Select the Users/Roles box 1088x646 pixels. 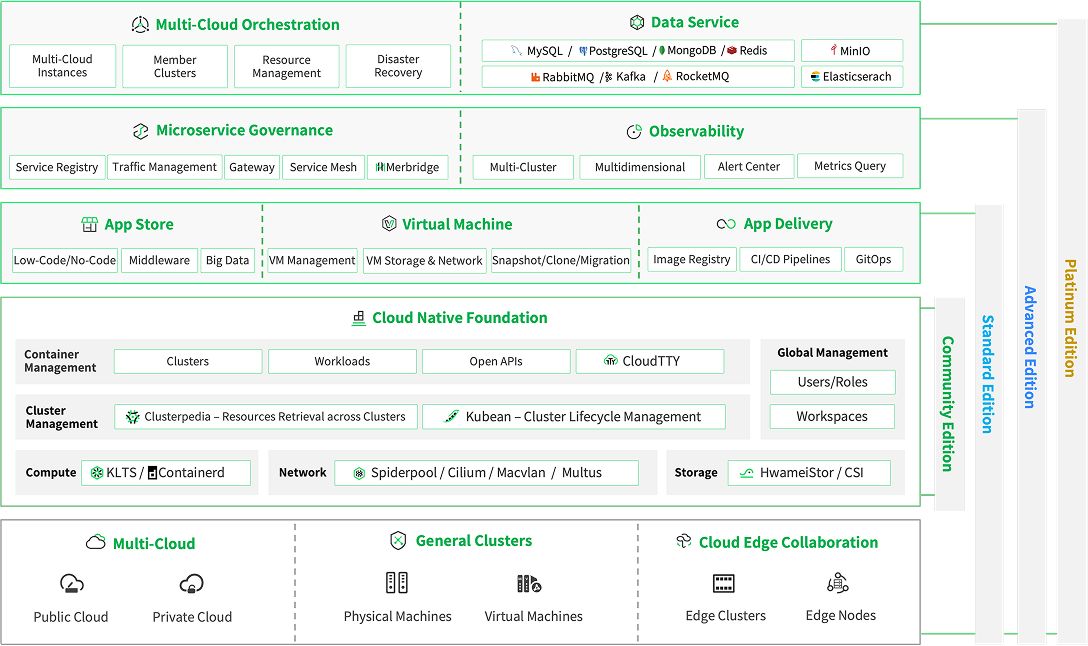click(x=833, y=382)
